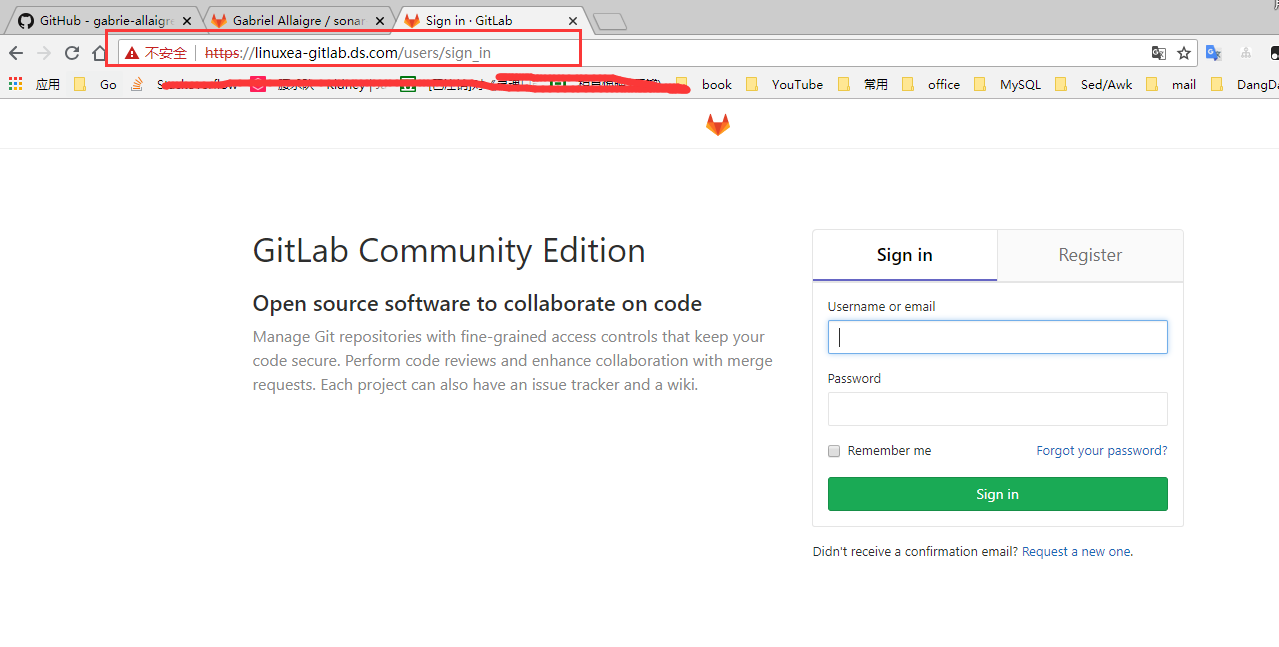The height and width of the screenshot is (647, 1279).
Task: Click the home icon in browser toolbar
Action: click(99, 53)
